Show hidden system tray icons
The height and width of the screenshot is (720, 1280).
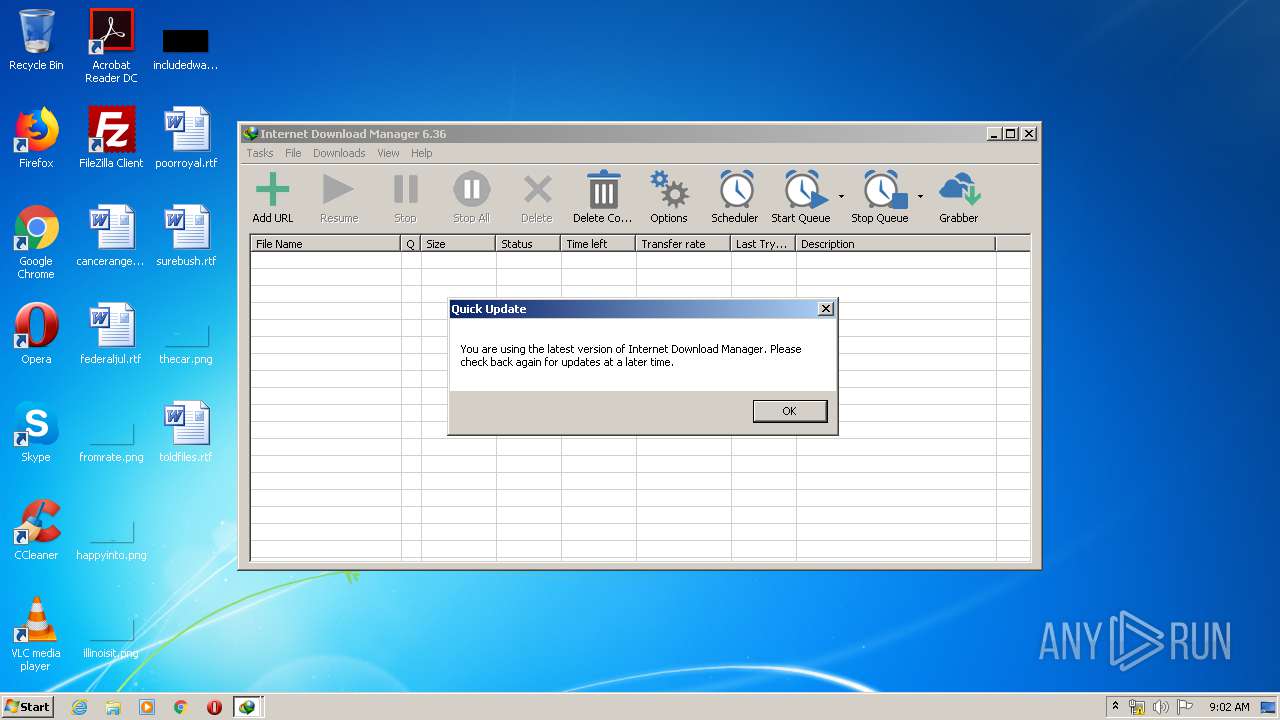click(x=1115, y=706)
